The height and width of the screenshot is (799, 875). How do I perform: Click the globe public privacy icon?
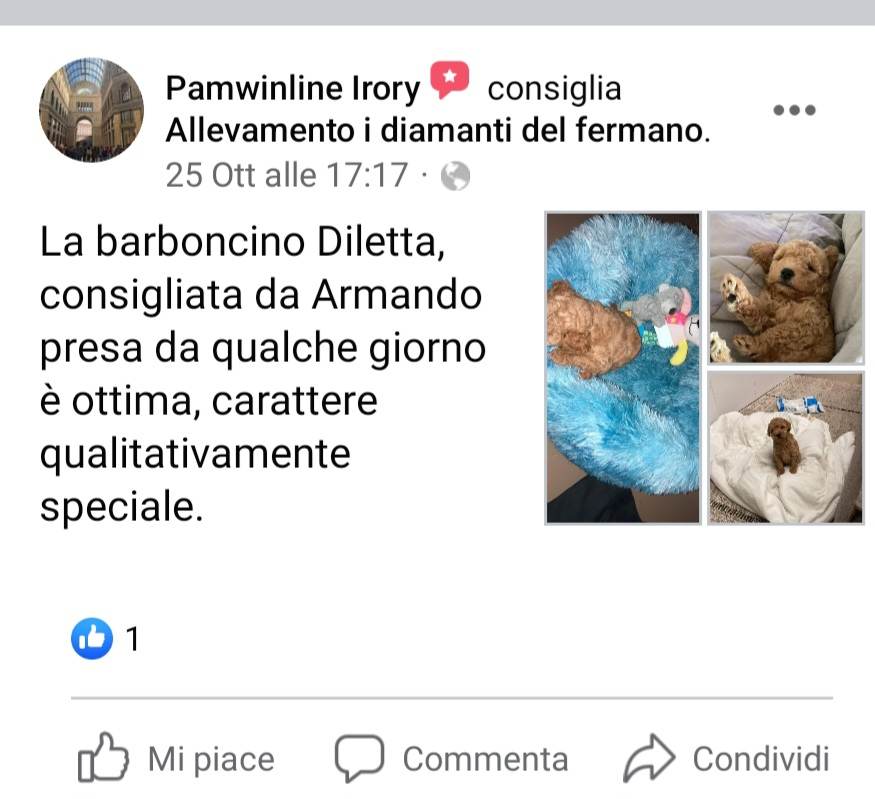pos(455,176)
